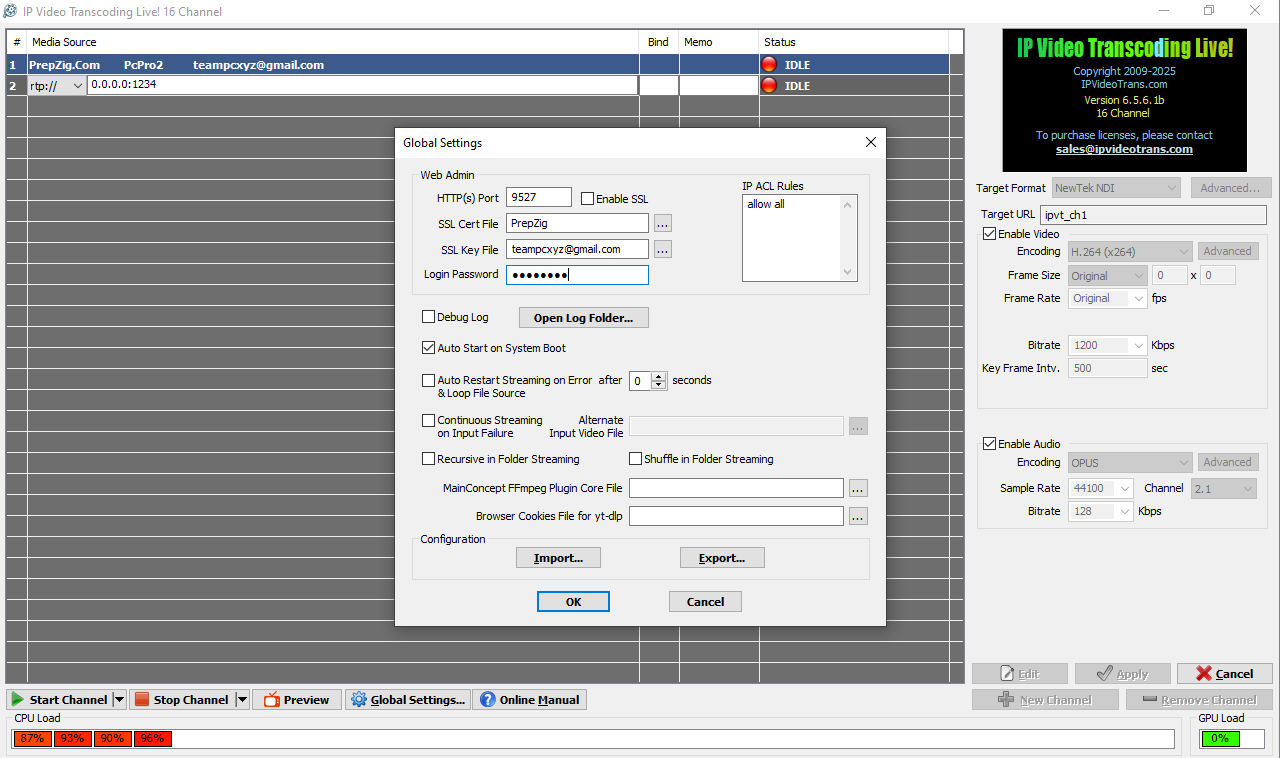
Task: Click the Export configuration button
Action: pyautogui.click(x=722, y=557)
